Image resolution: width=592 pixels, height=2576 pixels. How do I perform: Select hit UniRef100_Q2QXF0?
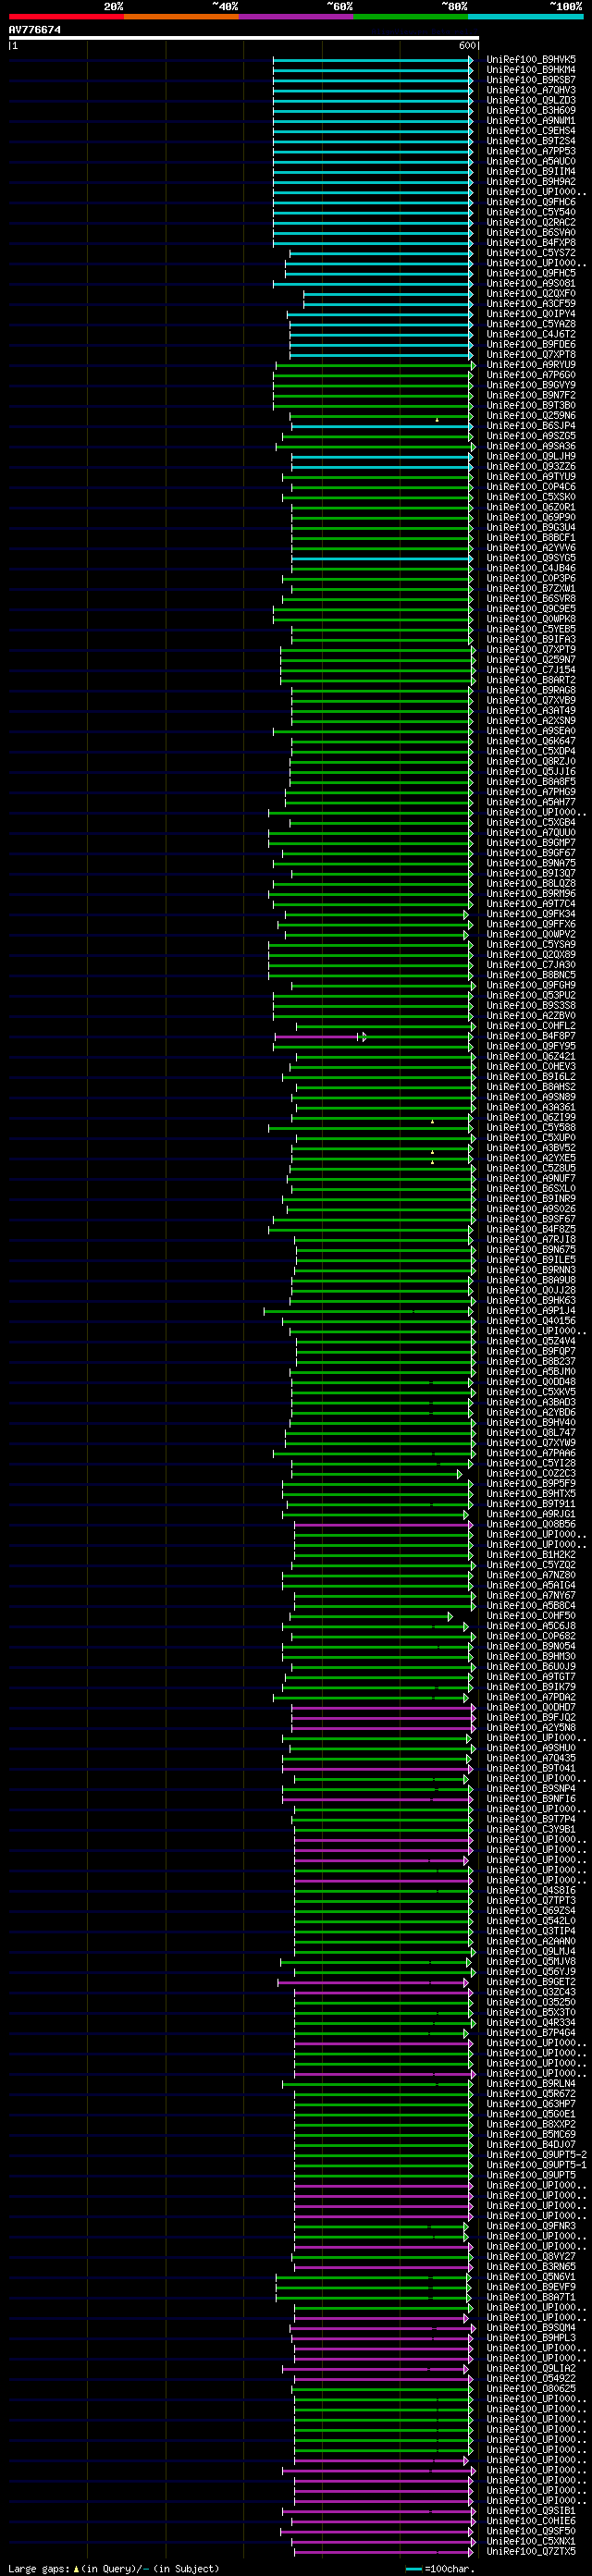[x=531, y=294]
